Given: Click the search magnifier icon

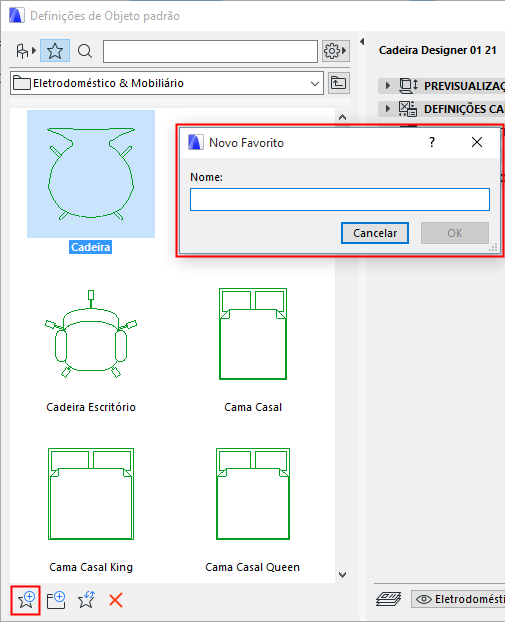Looking at the screenshot, I should tap(84, 51).
